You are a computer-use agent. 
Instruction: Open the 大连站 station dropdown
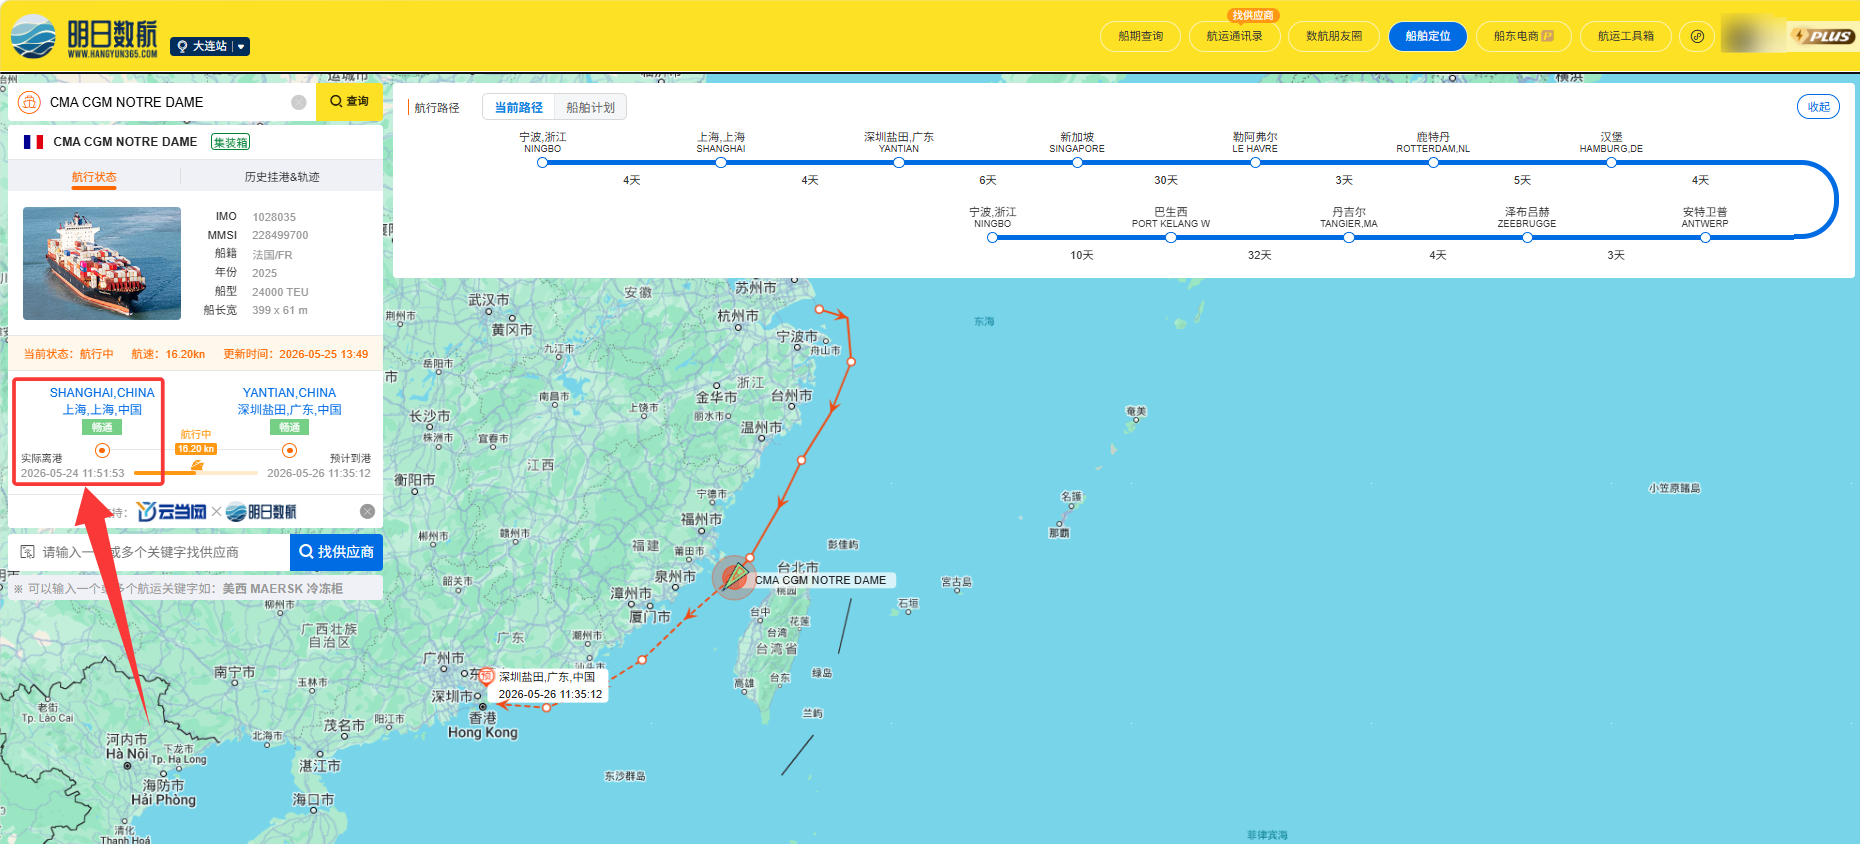pyautogui.click(x=210, y=46)
